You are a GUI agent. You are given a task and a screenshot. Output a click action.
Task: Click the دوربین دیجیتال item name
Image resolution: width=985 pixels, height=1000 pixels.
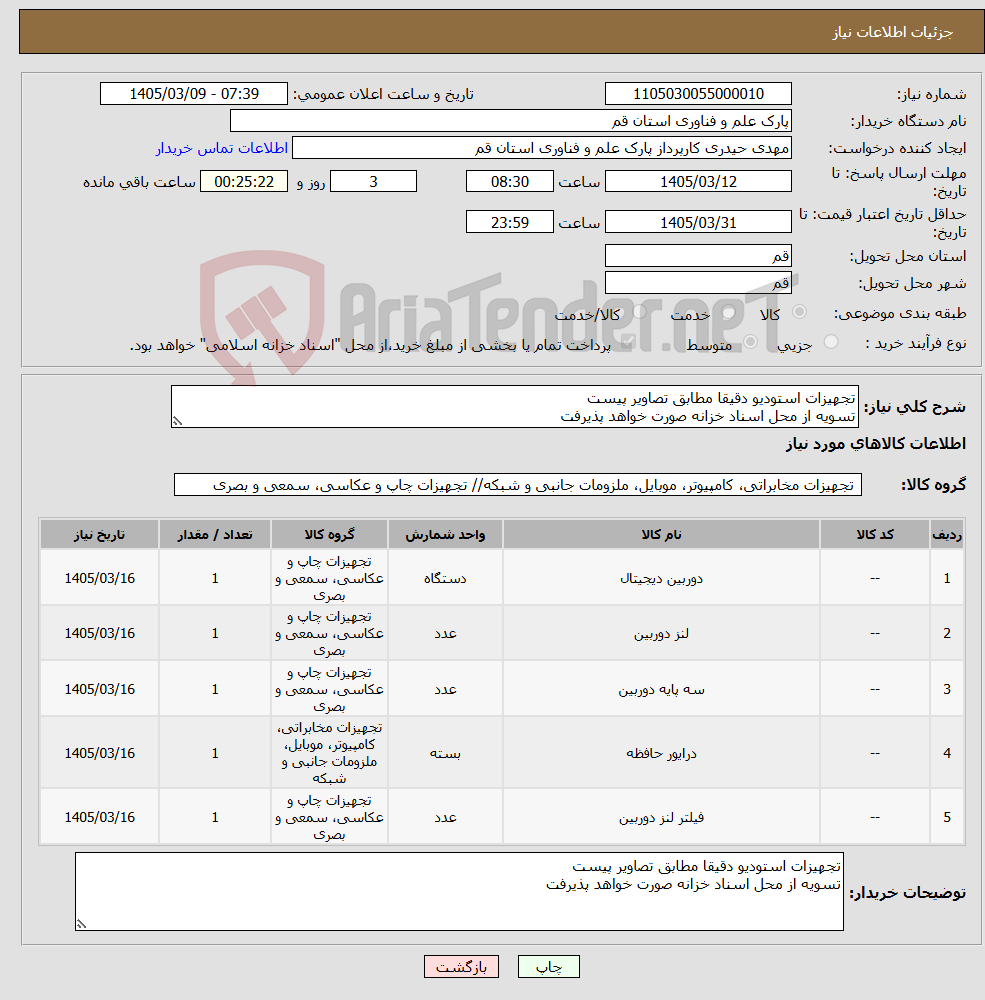pyautogui.click(x=661, y=578)
